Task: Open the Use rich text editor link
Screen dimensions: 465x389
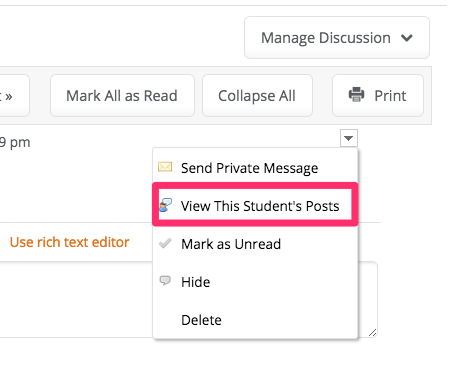Action: [69, 242]
